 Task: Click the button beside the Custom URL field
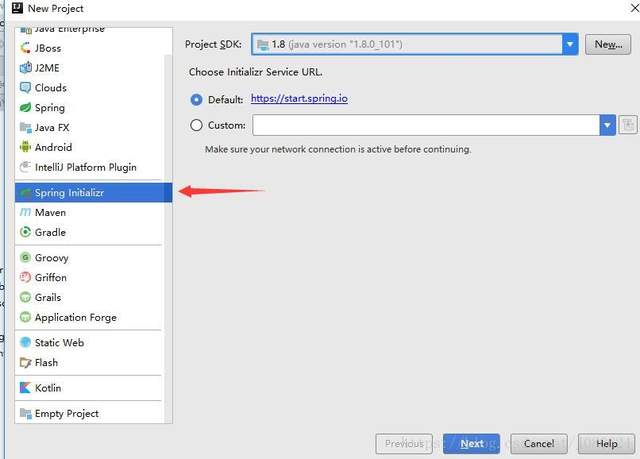628,125
